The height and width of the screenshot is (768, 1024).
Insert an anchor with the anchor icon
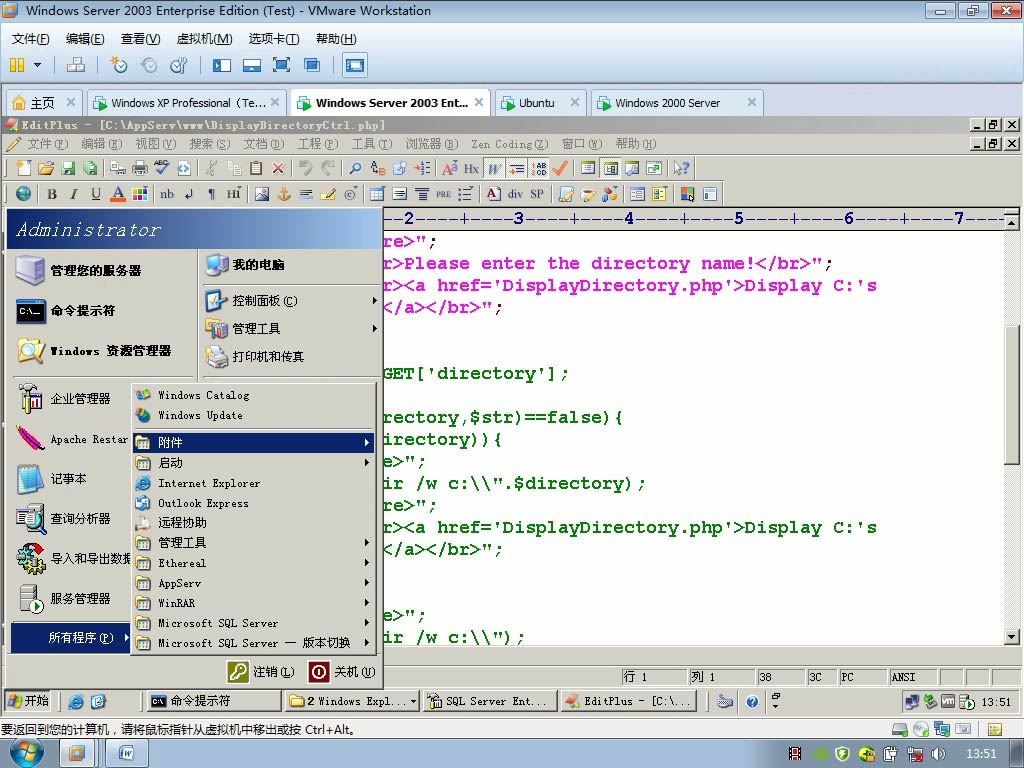(x=284, y=193)
